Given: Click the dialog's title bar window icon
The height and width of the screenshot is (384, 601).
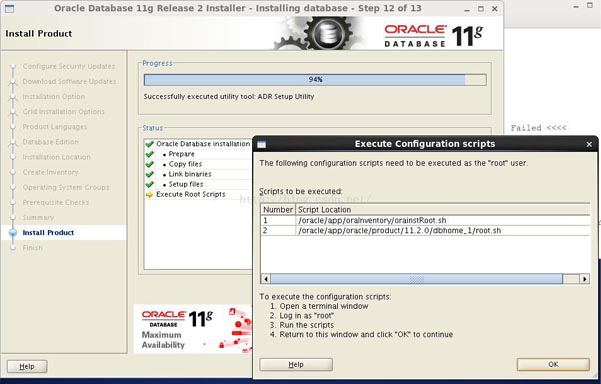Looking at the screenshot, I should [262, 144].
